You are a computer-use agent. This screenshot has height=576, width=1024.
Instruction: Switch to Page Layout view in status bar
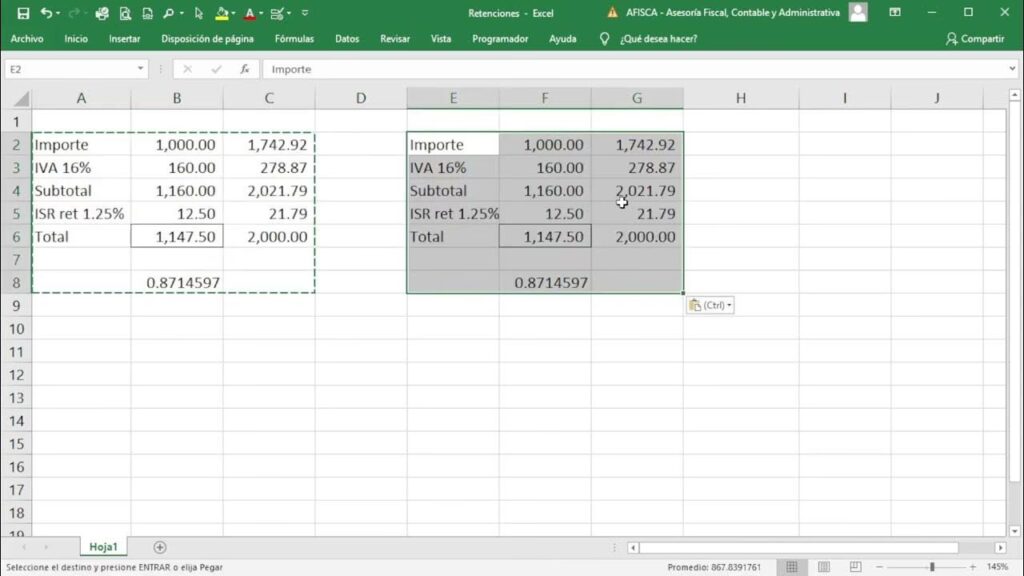824,567
